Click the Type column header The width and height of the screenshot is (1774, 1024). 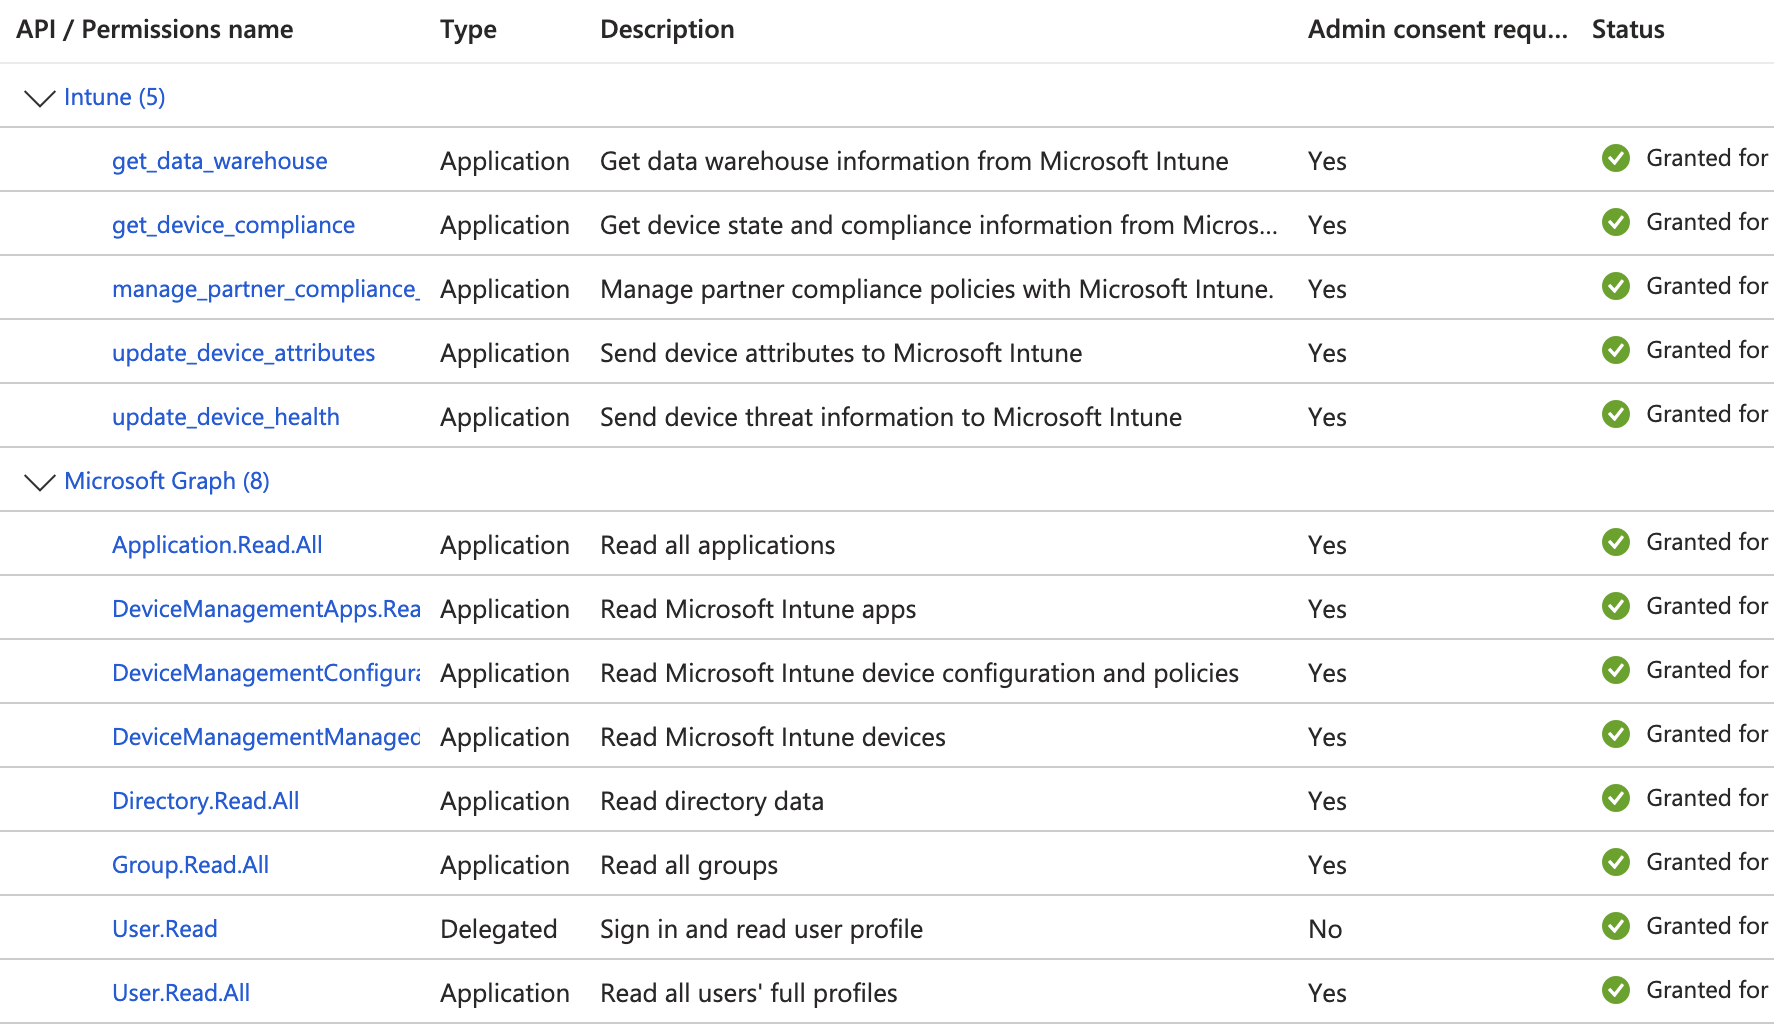click(x=468, y=30)
